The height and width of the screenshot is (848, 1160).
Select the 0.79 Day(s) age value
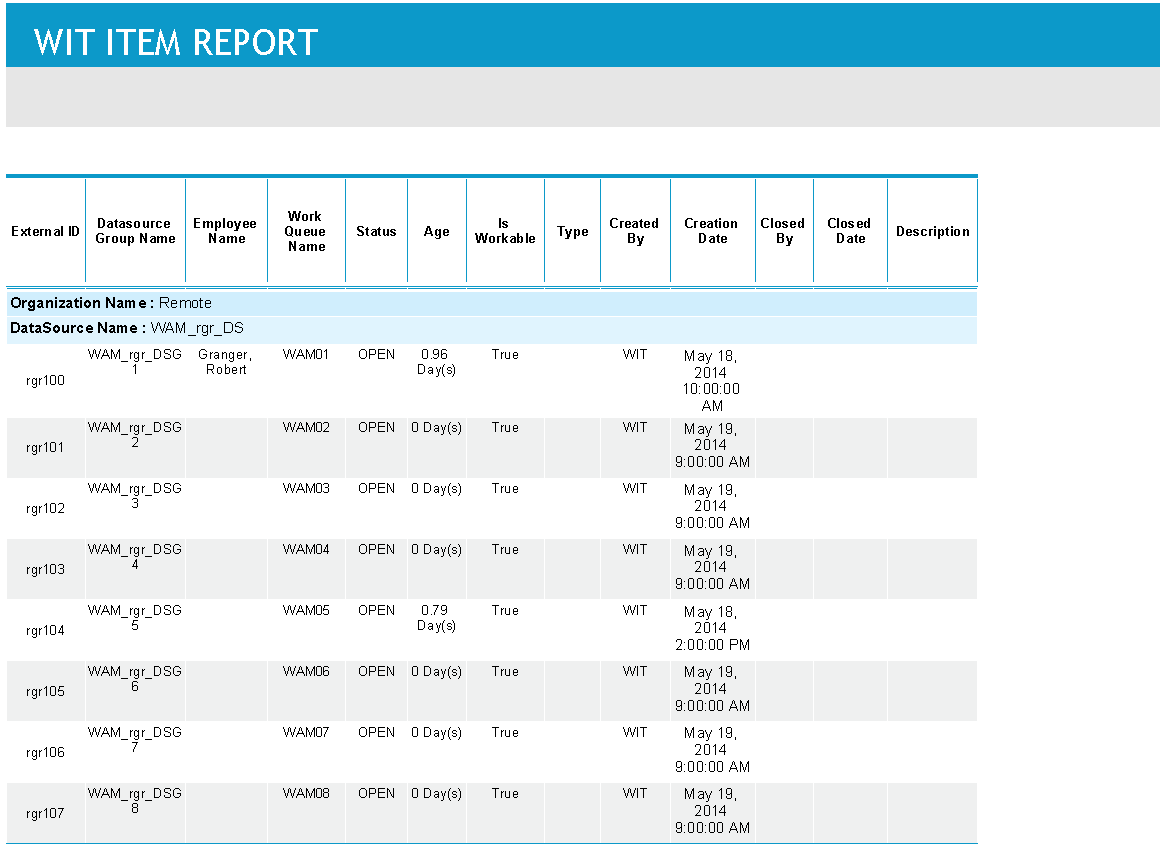point(436,618)
